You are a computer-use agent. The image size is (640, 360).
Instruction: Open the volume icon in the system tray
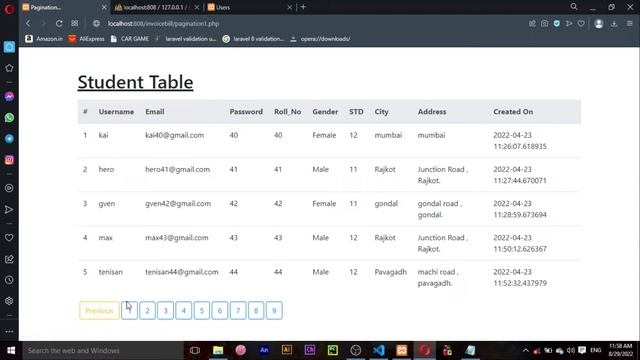click(x=571, y=351)
